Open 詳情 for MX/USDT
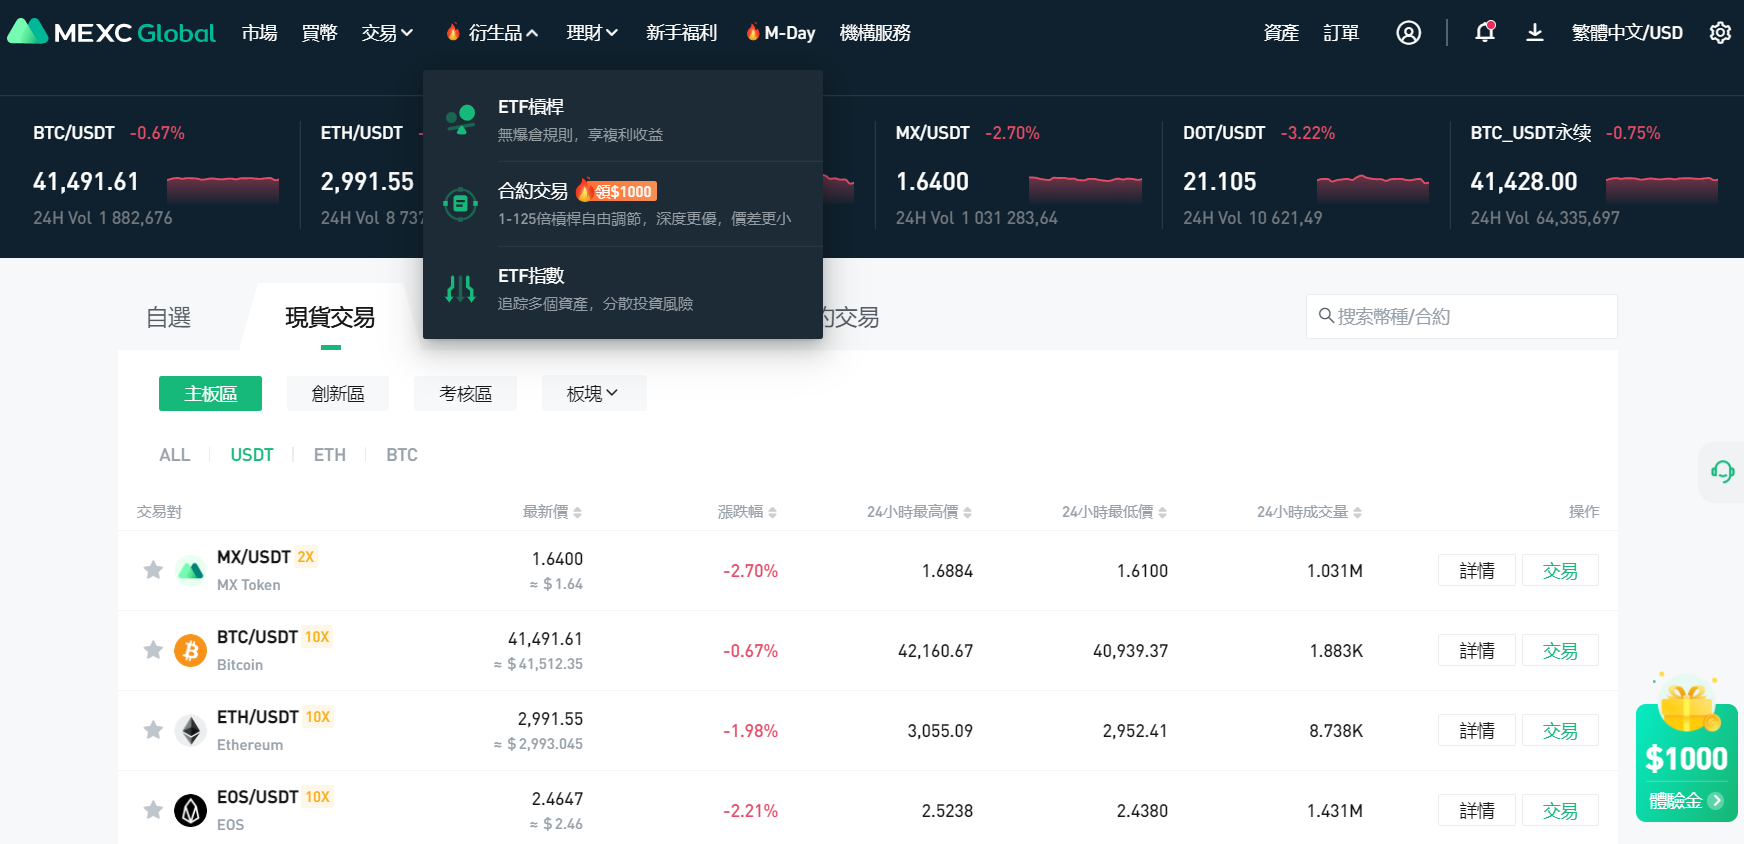 point(1477,570)
